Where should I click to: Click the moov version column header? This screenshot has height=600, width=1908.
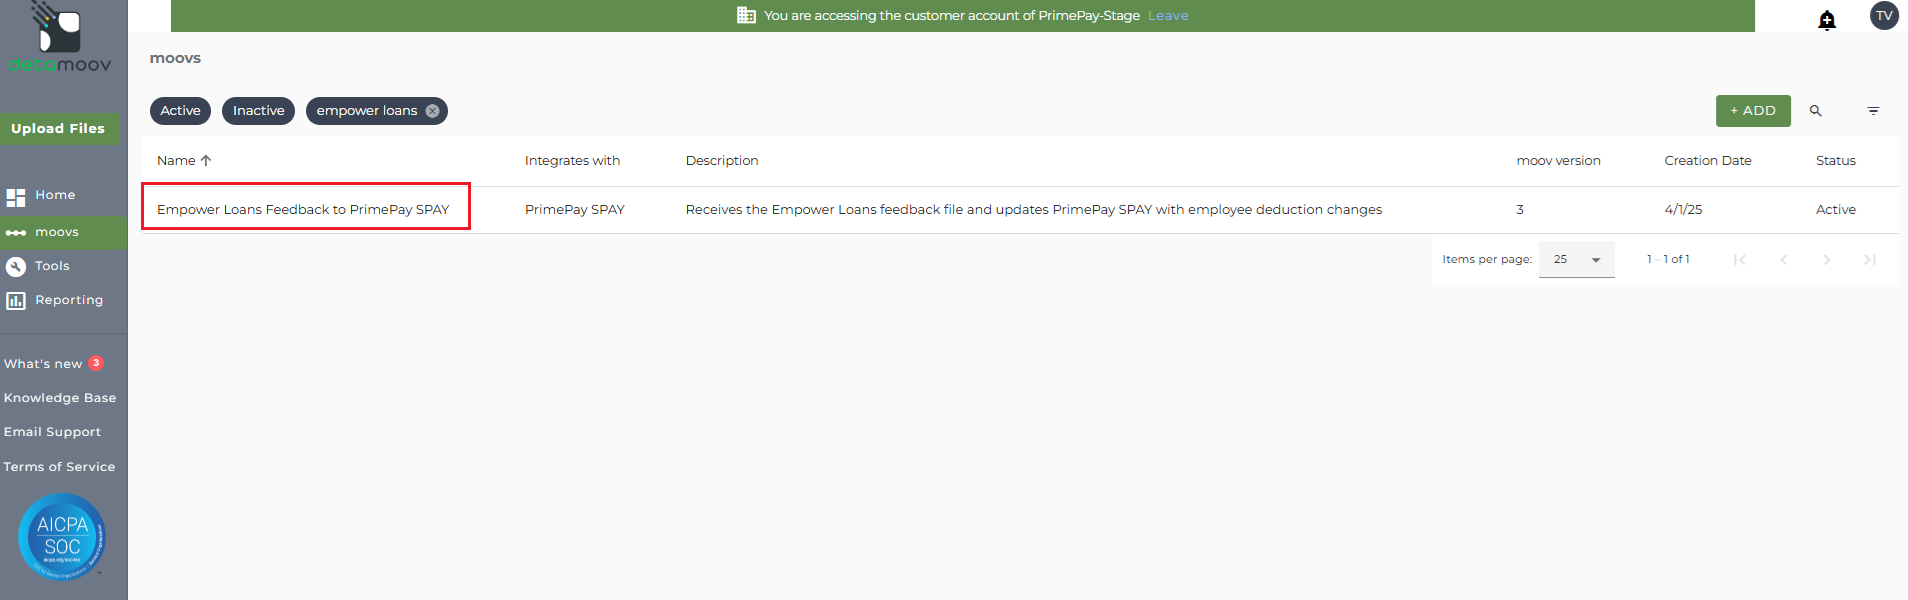point(1558,161)
